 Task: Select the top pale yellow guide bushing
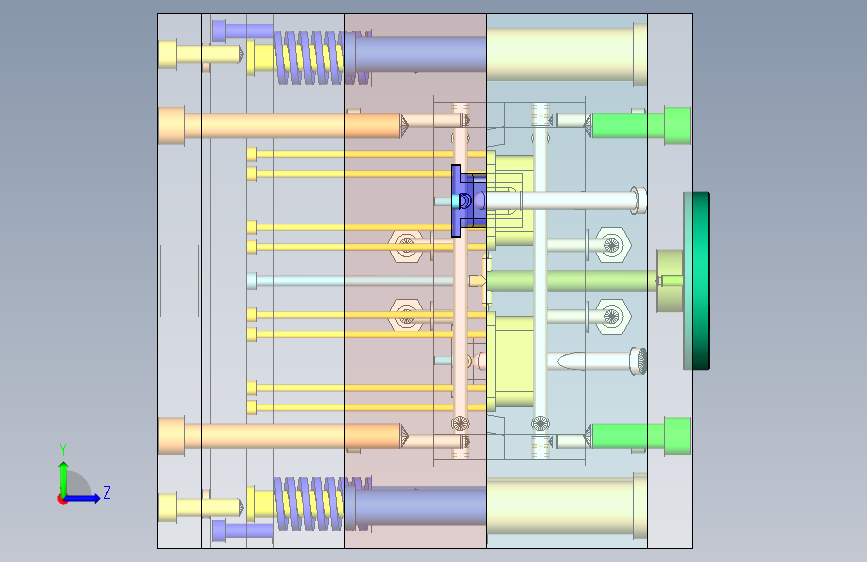click(x=567, y=55)
